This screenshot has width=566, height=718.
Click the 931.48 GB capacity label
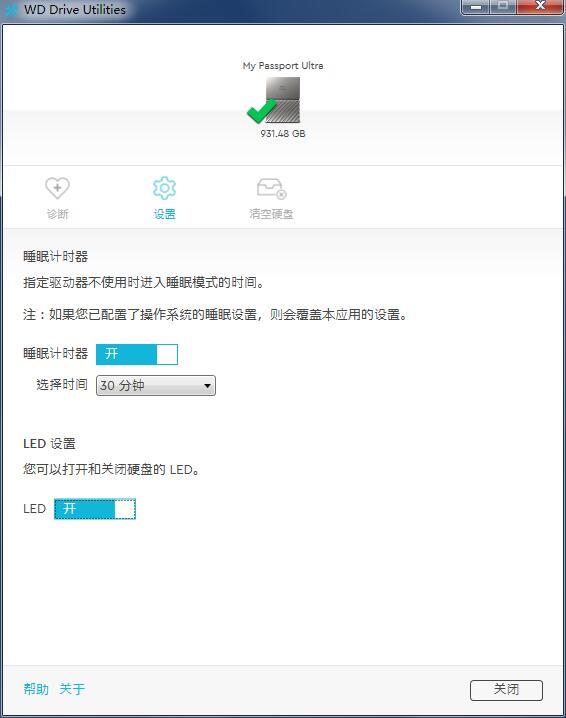click(283, 134)
